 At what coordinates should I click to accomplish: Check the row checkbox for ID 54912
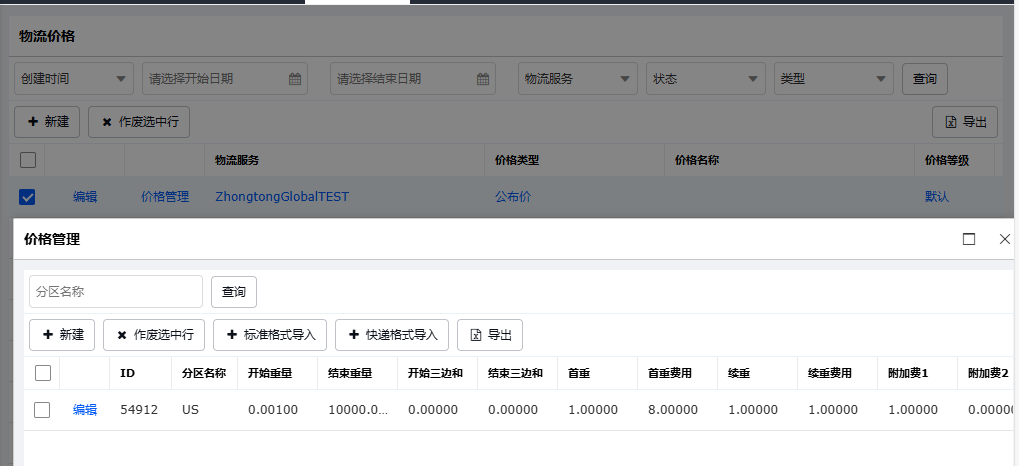42,410
